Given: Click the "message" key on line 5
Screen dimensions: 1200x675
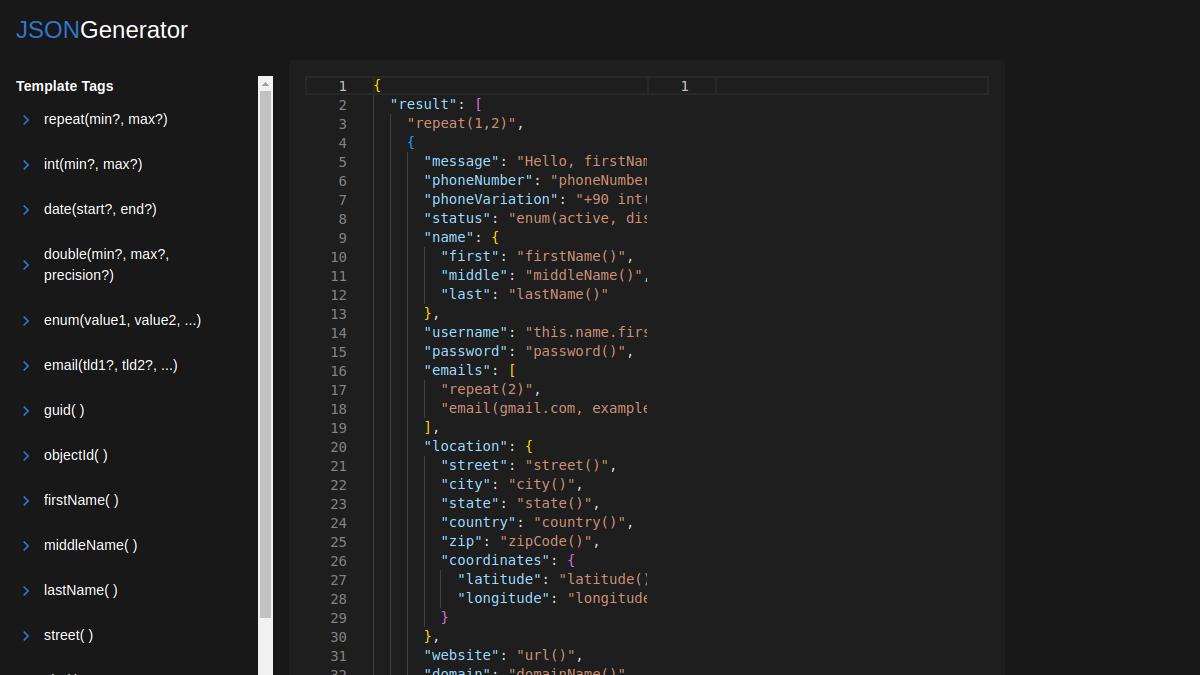Looking at the screenshot, I should pyautogui.click(x=462, y=162).
